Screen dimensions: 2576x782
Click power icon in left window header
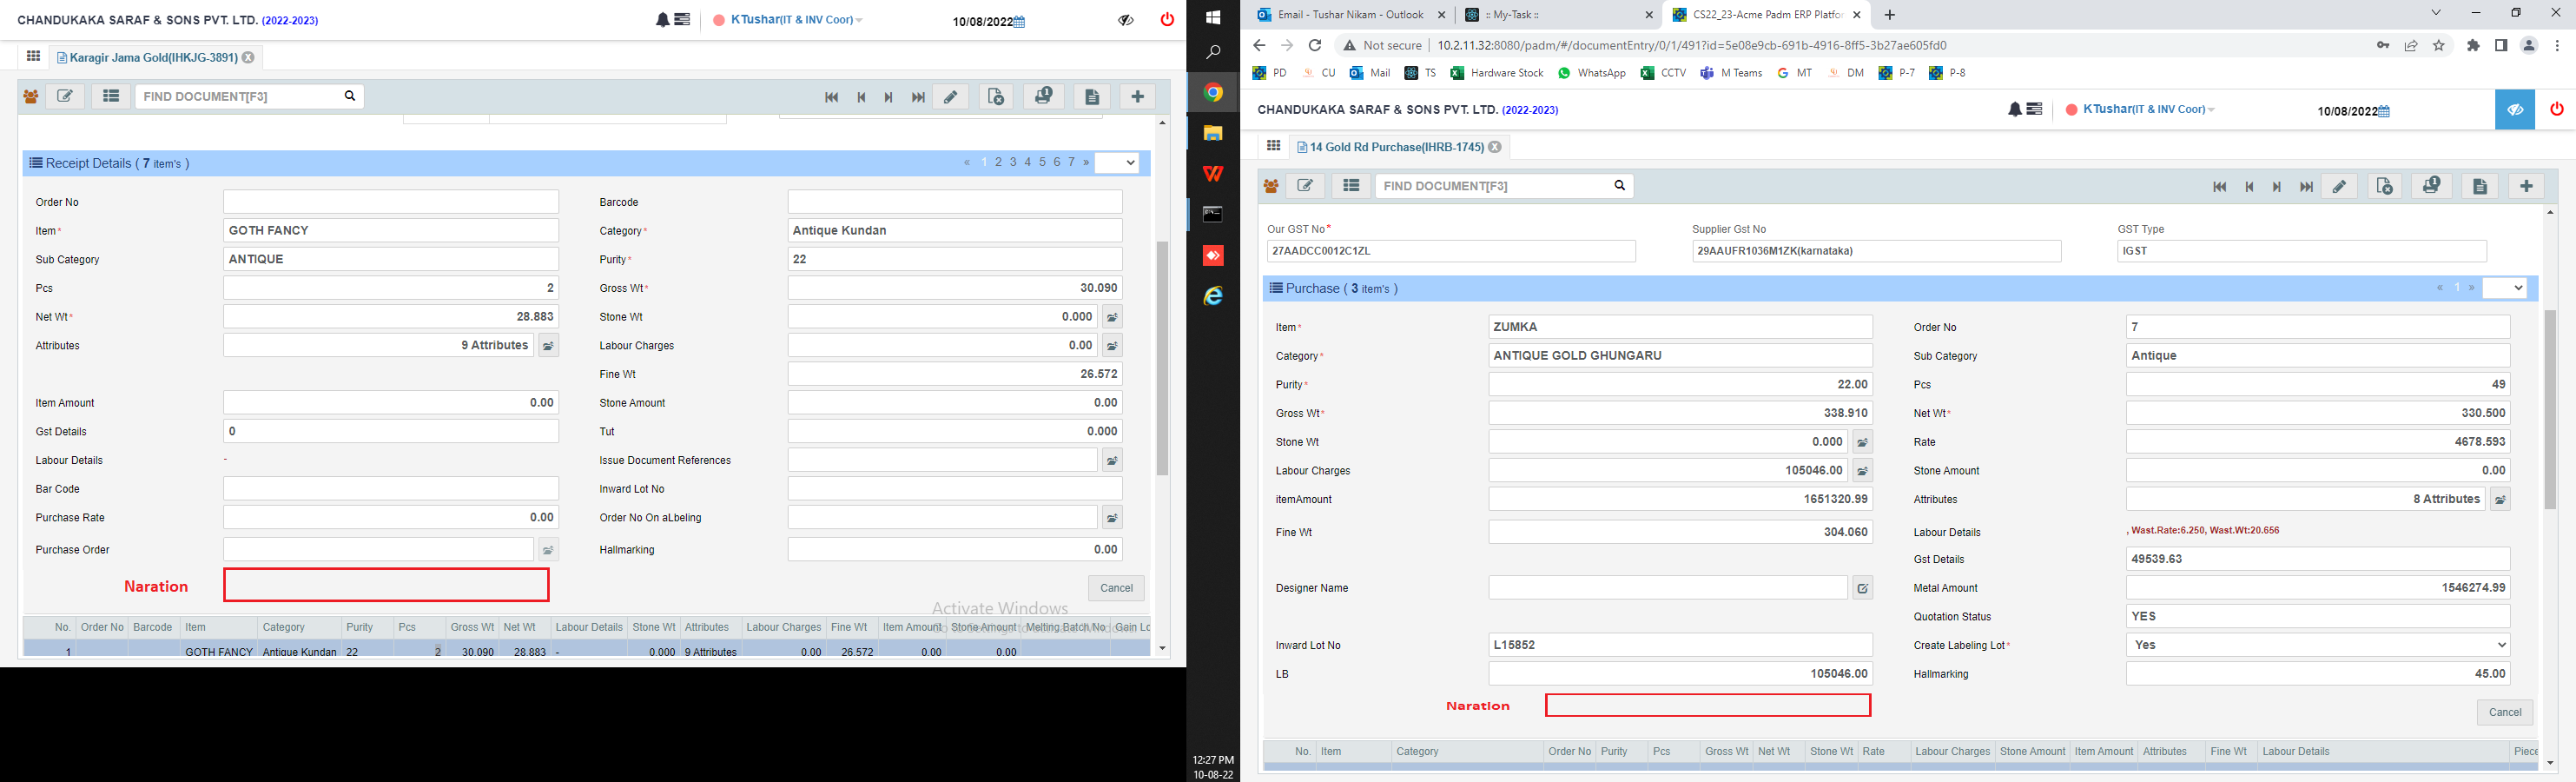click(x=1167, y=20)
